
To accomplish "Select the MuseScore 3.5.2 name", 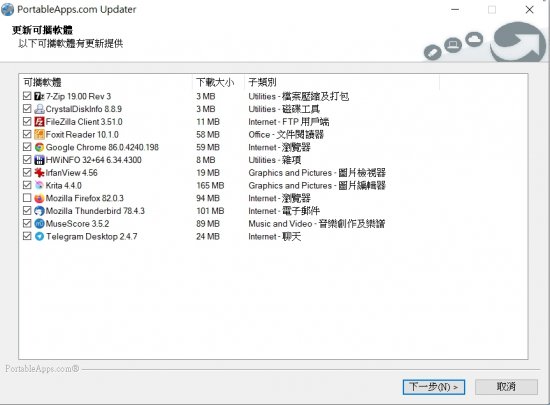I will pos(77,223).
